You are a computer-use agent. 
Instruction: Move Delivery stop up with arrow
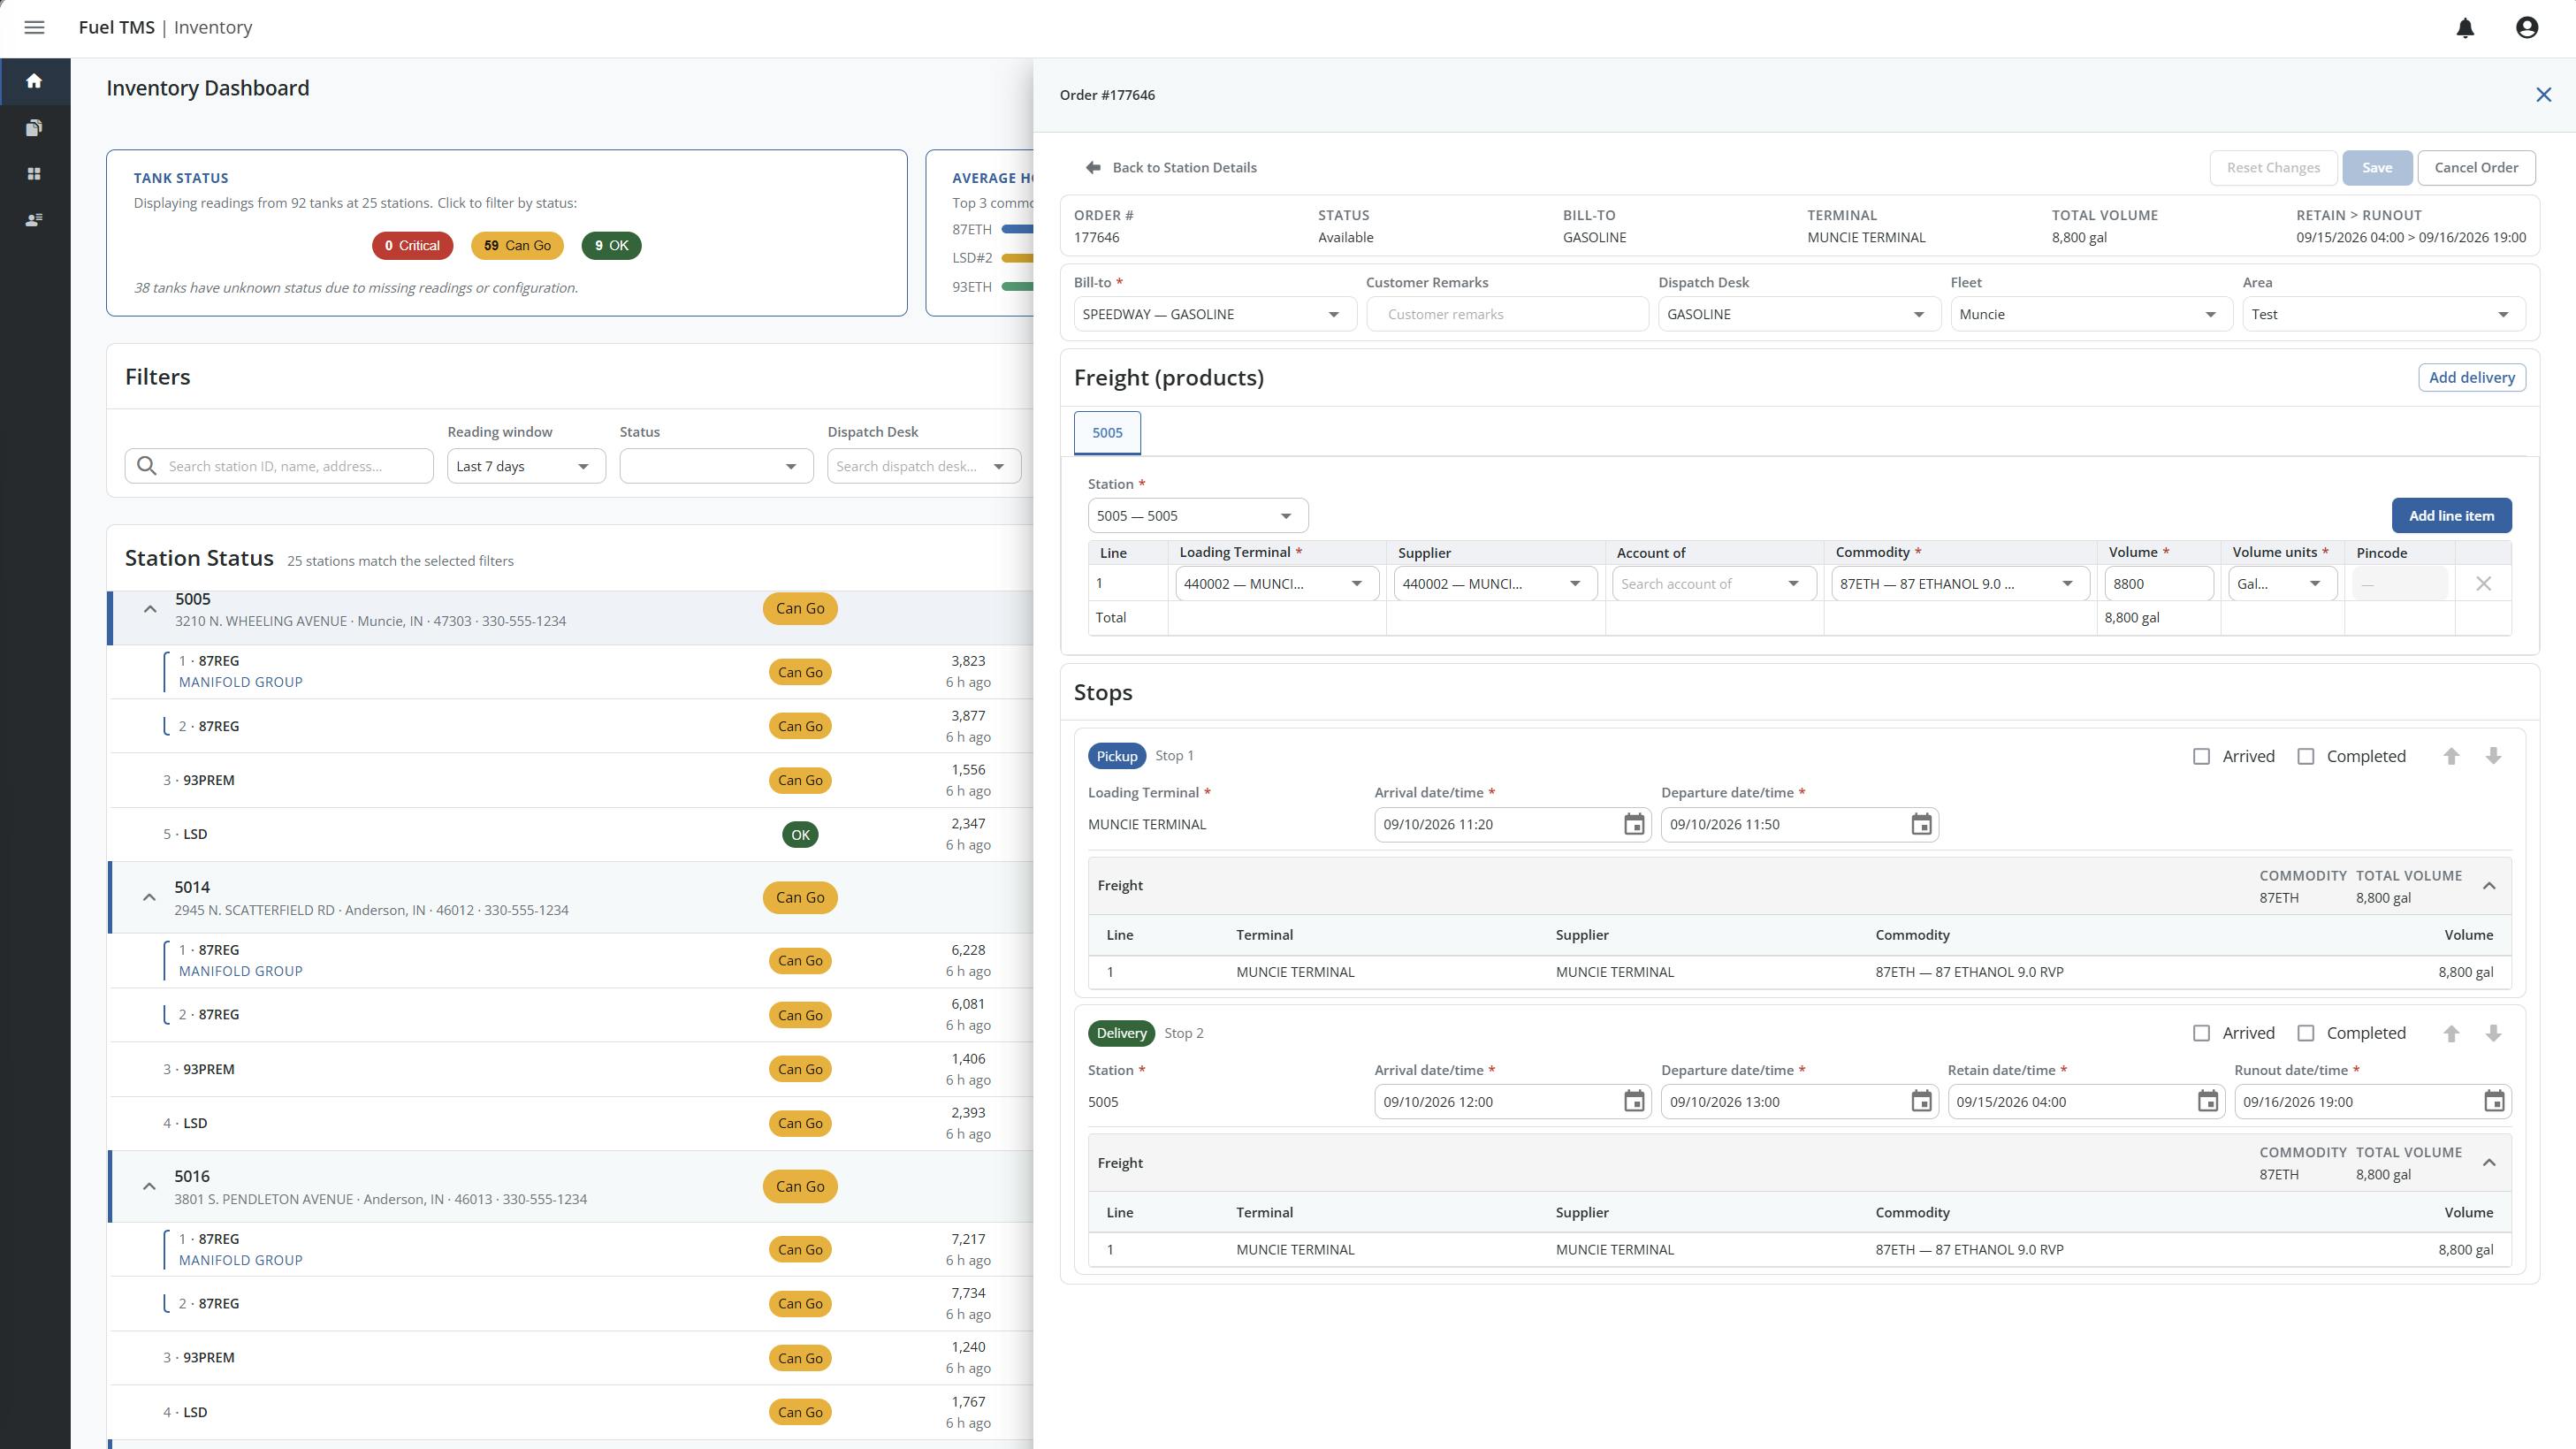pyautogui.click(x=2451, y=1034)
